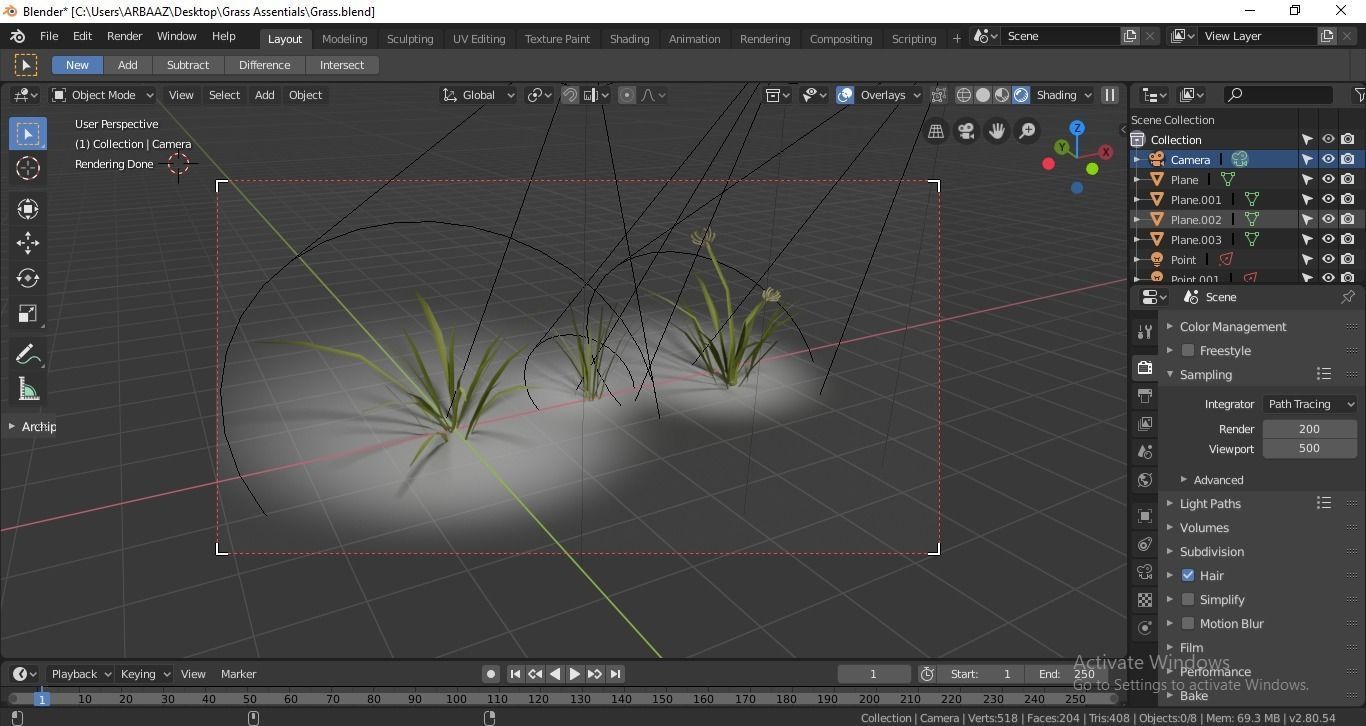
Task: Click the zoom view magnifier icon
Action: pyautogui.click(x=1027, y=131)
